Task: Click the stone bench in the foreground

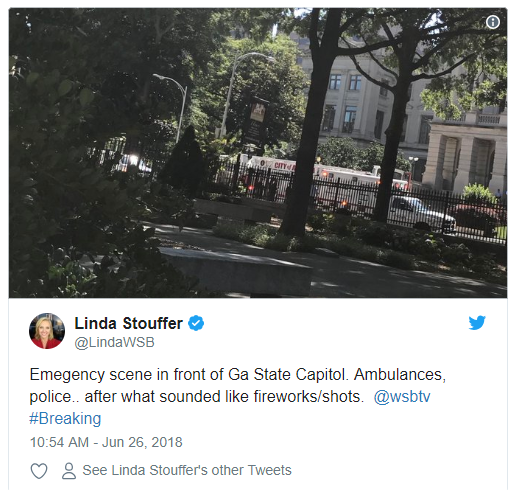Action: tap(238, 270)
